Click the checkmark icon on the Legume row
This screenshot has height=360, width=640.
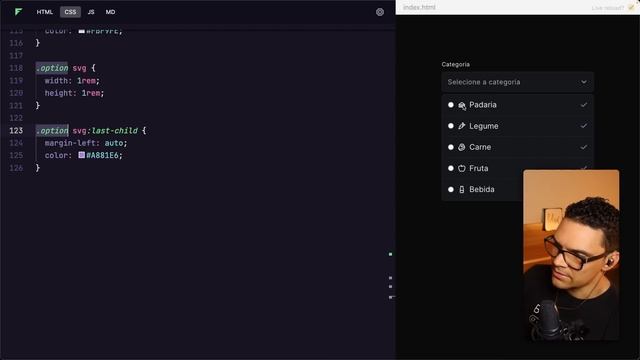tap(584, 126)
